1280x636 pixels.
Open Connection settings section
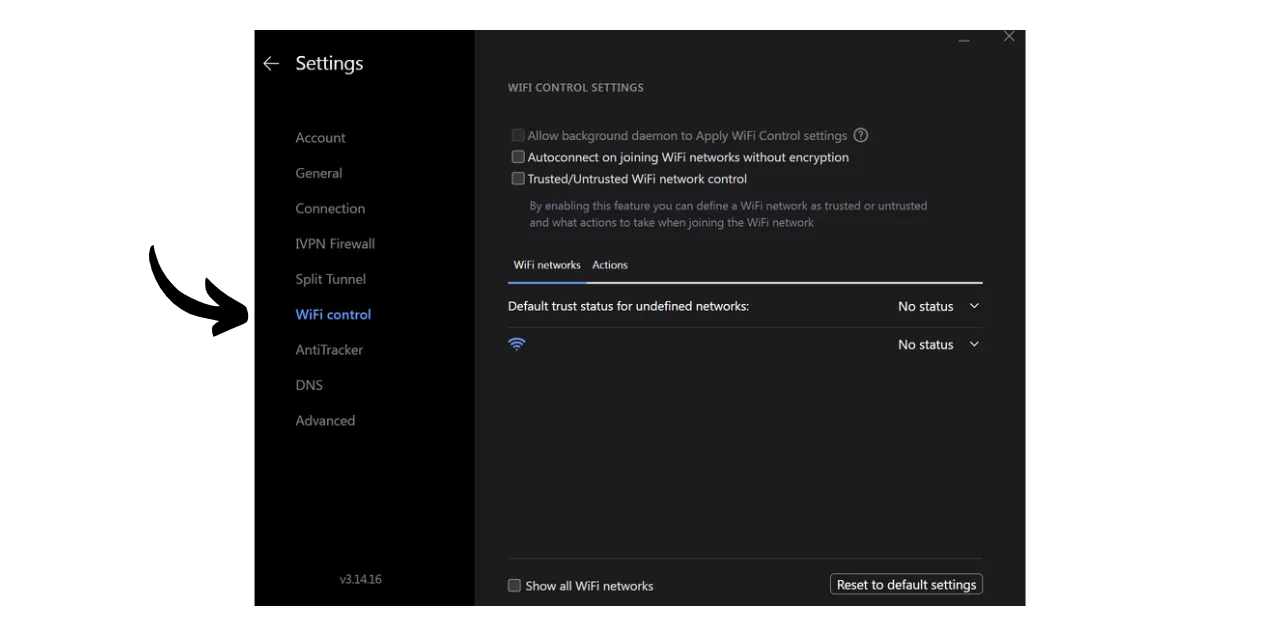(330, 208)
